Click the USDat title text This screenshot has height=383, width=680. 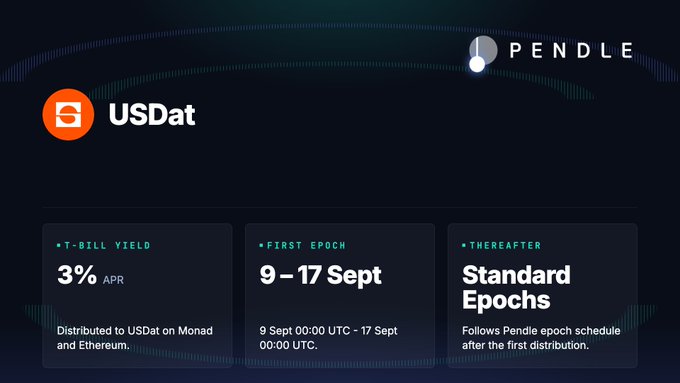[x=152, y=115]
